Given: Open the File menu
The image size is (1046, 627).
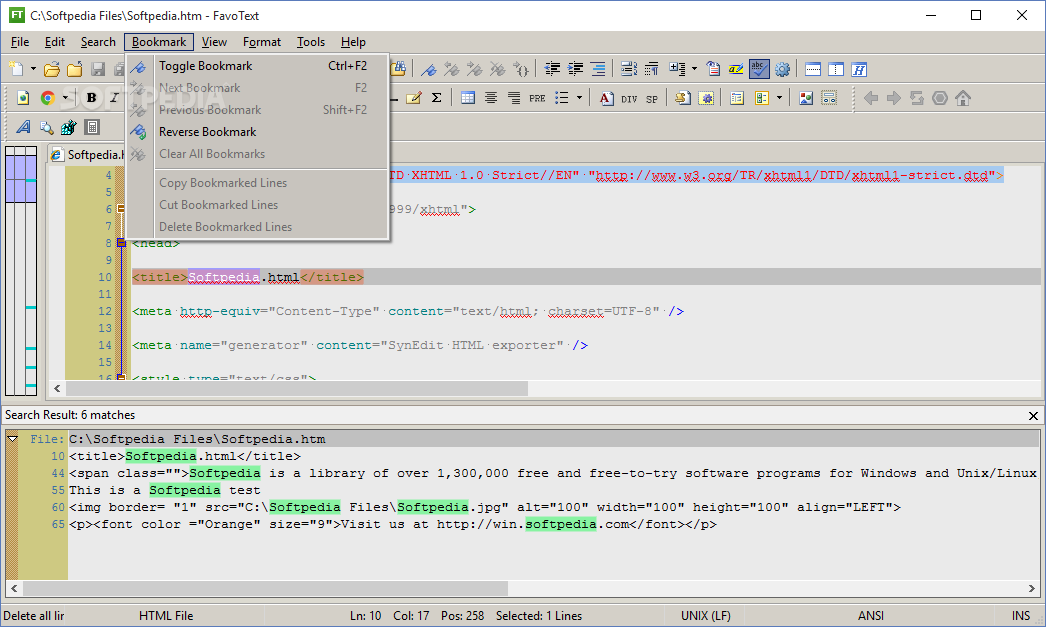Looking at the screenshot, I should (x=20, y=42).
